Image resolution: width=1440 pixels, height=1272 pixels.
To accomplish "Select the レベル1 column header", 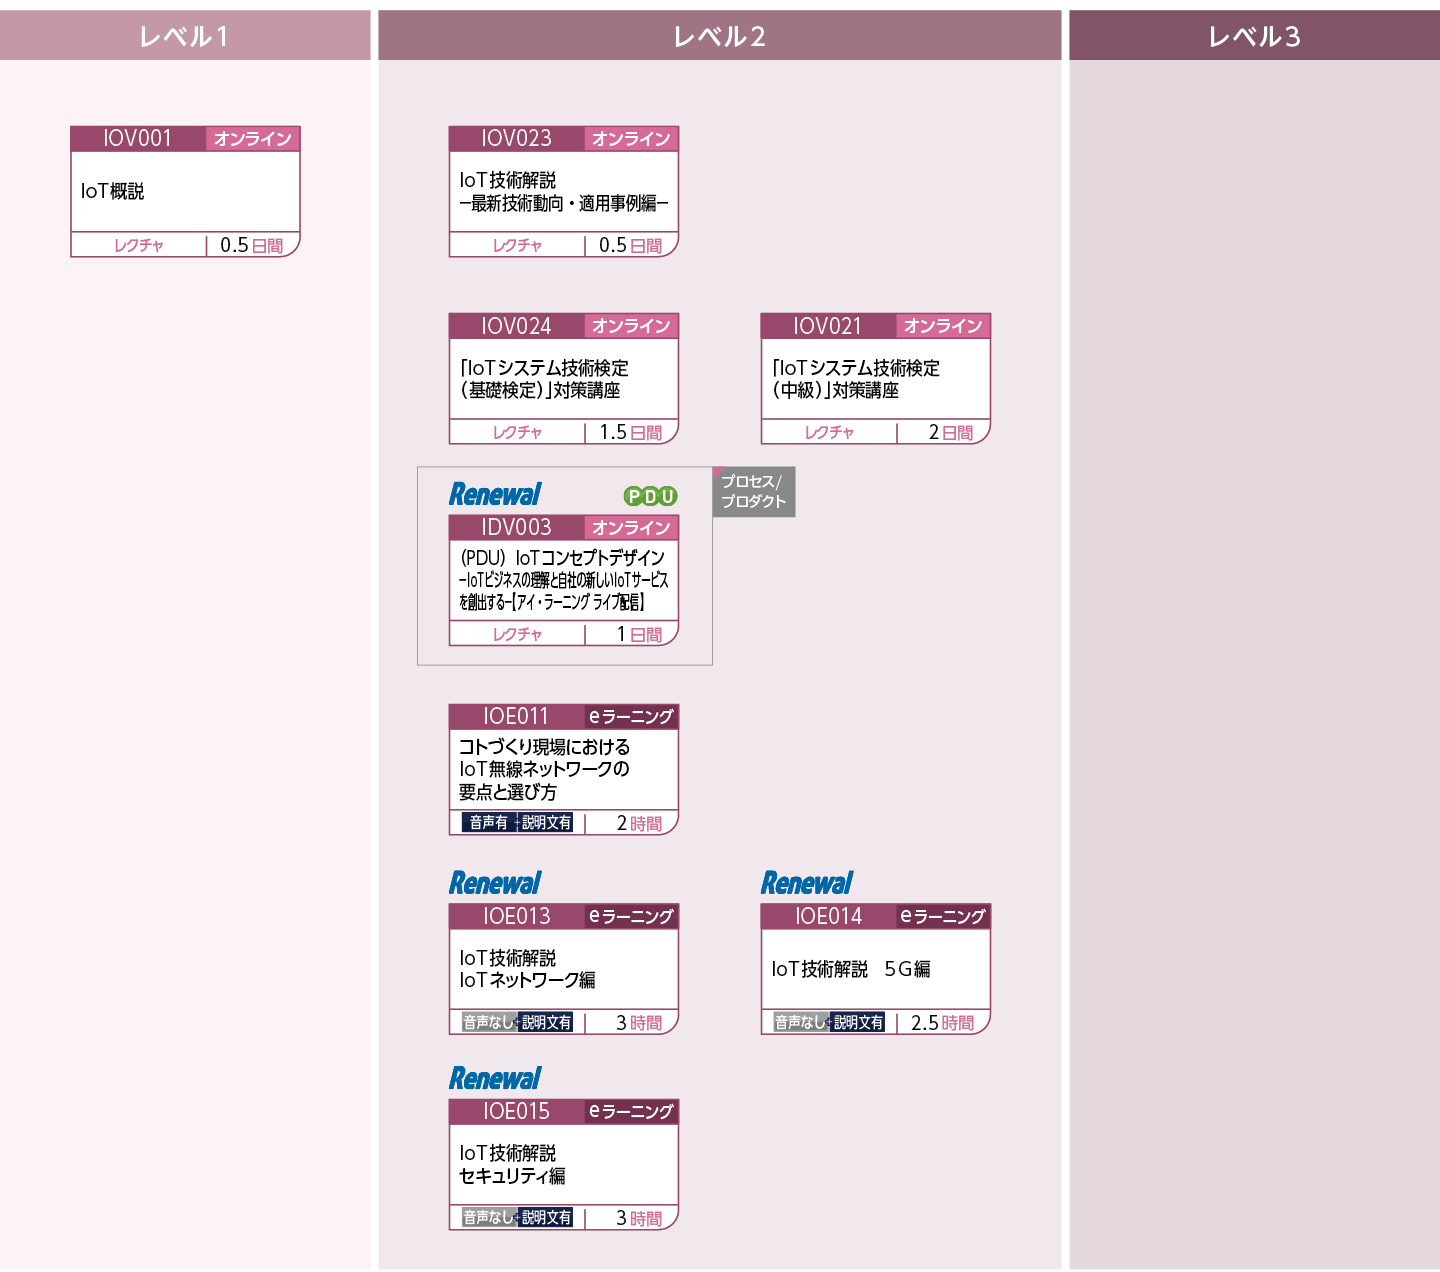I will click(185, 36).
